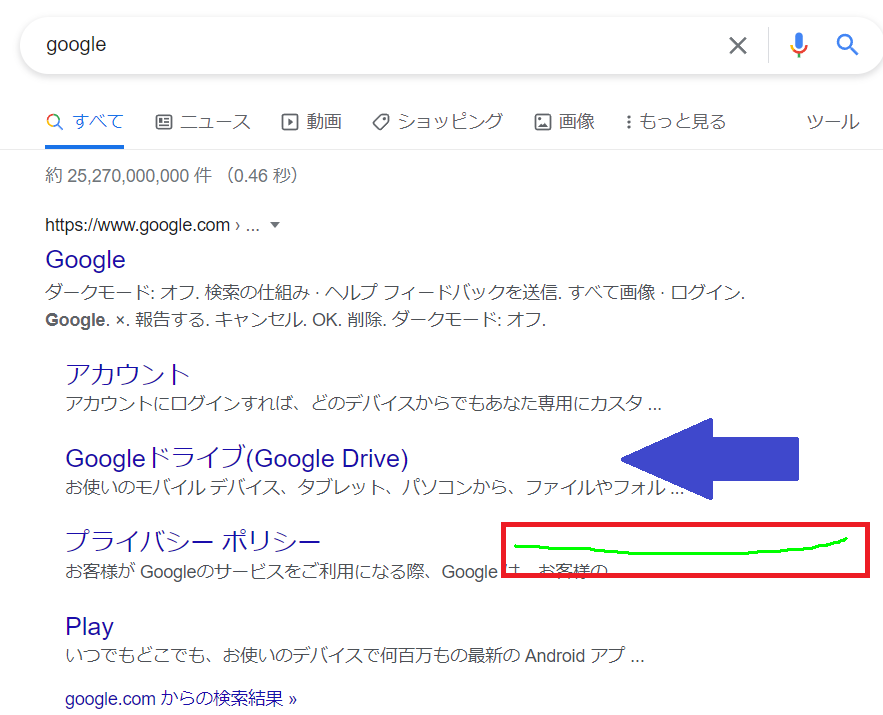Click the snippet starting ダークモード: オフ. 検索の仕組み

pyautogui.click(x=395, y=306)
